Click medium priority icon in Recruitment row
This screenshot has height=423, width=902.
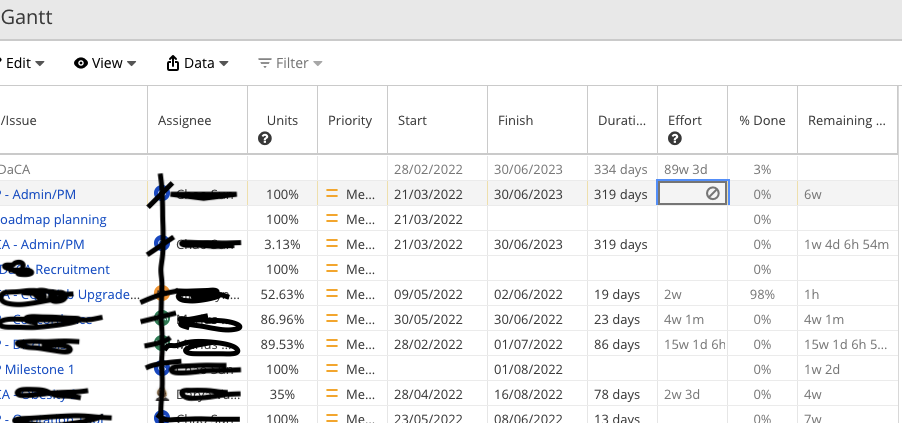[331, 269]
